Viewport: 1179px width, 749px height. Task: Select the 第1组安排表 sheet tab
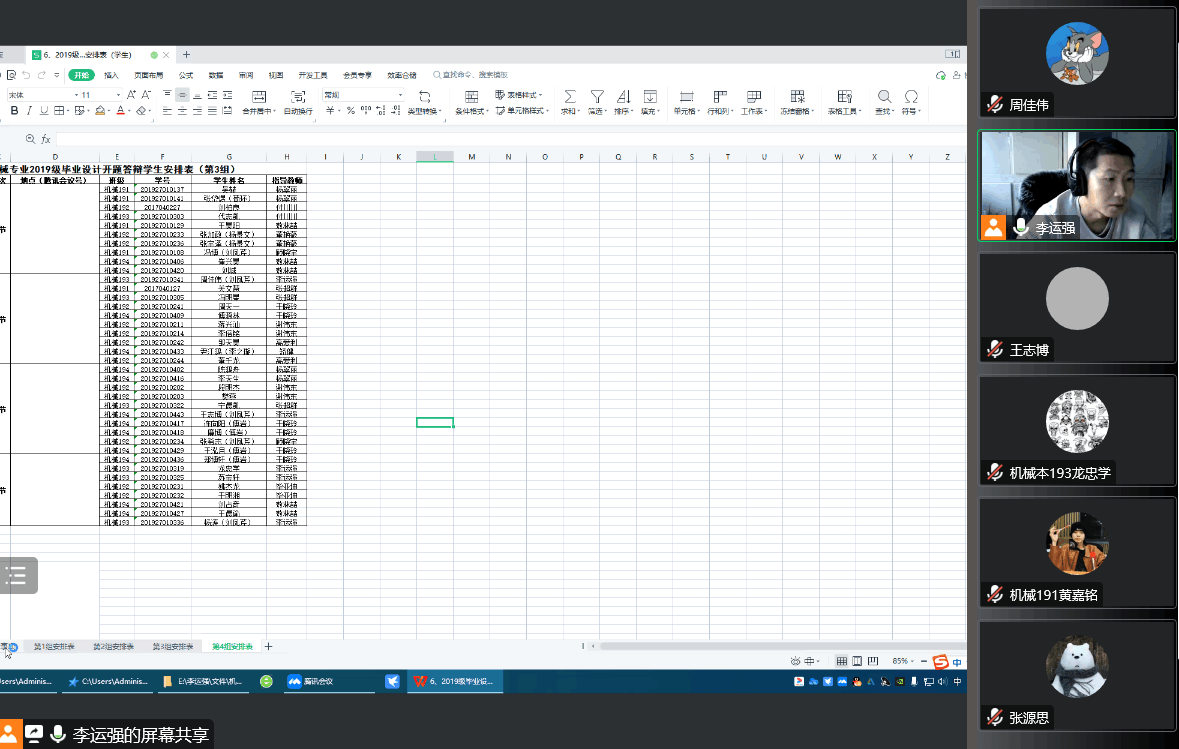tap(54, 647)
